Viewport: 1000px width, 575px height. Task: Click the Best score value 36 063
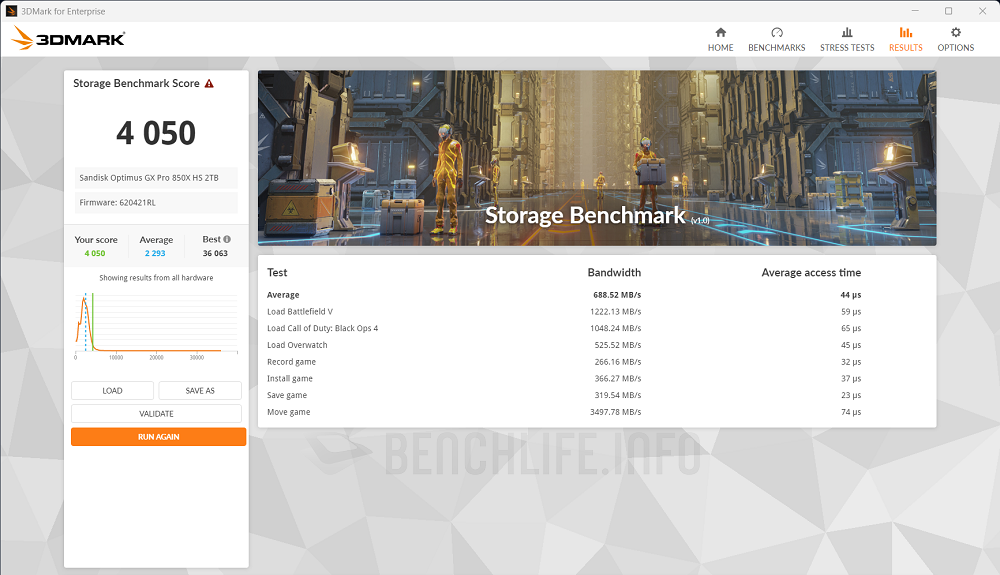tap(215, 253)
